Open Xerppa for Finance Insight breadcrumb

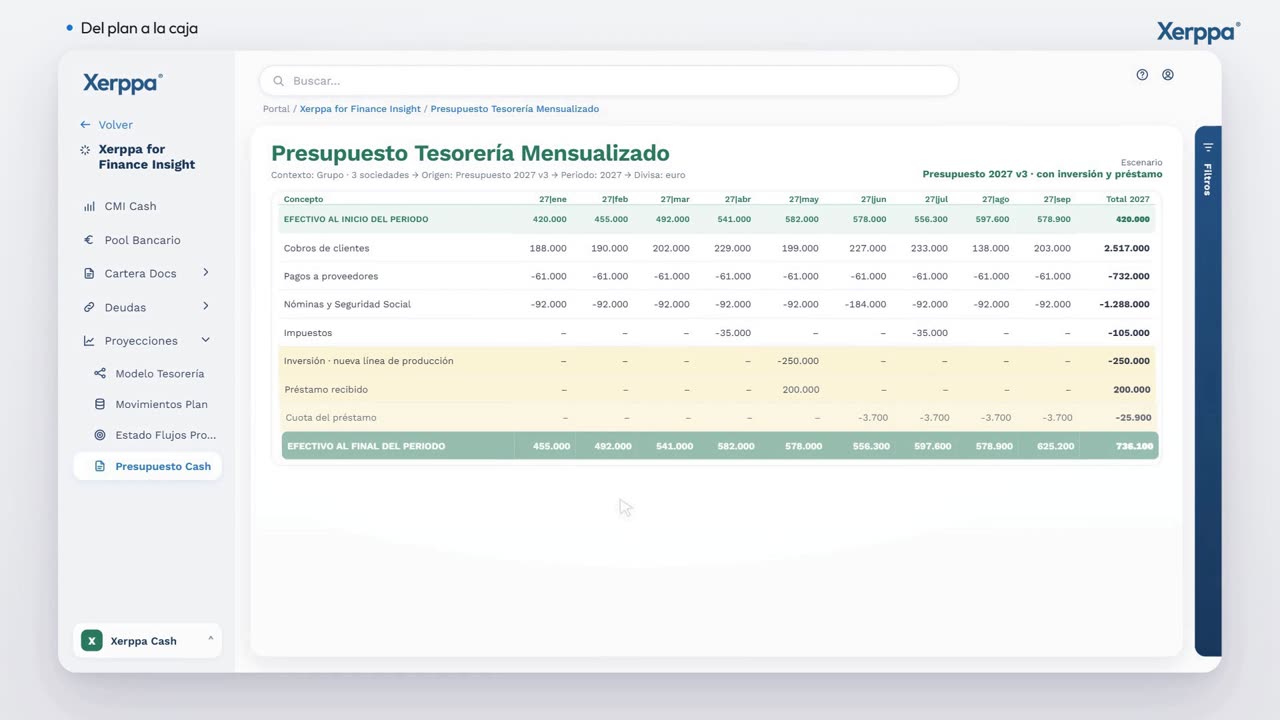click(360, 109)
